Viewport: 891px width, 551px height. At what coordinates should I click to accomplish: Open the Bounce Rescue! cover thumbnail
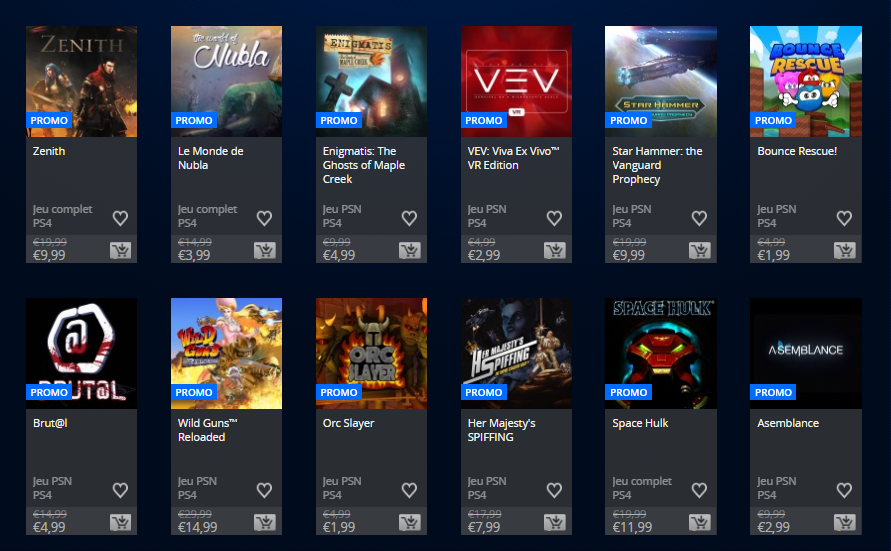point(806,81)
